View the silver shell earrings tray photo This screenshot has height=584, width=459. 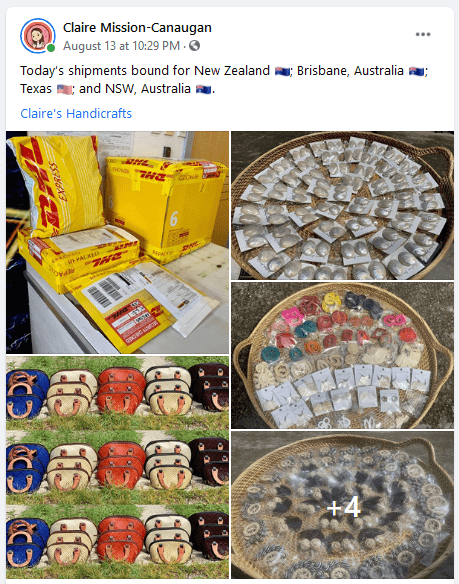[x=342, y=205]
